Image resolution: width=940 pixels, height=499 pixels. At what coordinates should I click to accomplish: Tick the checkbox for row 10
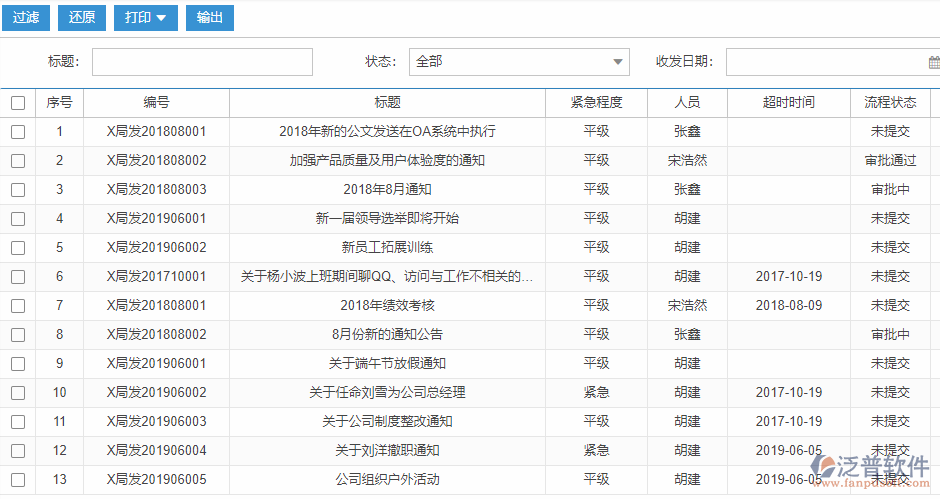point(18,393)
